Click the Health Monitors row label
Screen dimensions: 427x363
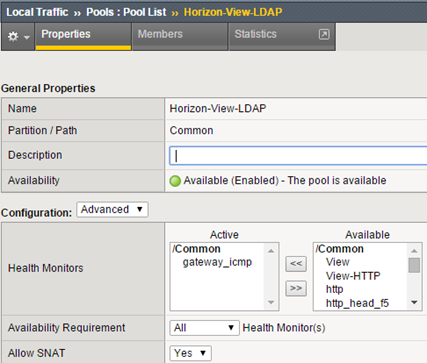(x=46, y=268)
